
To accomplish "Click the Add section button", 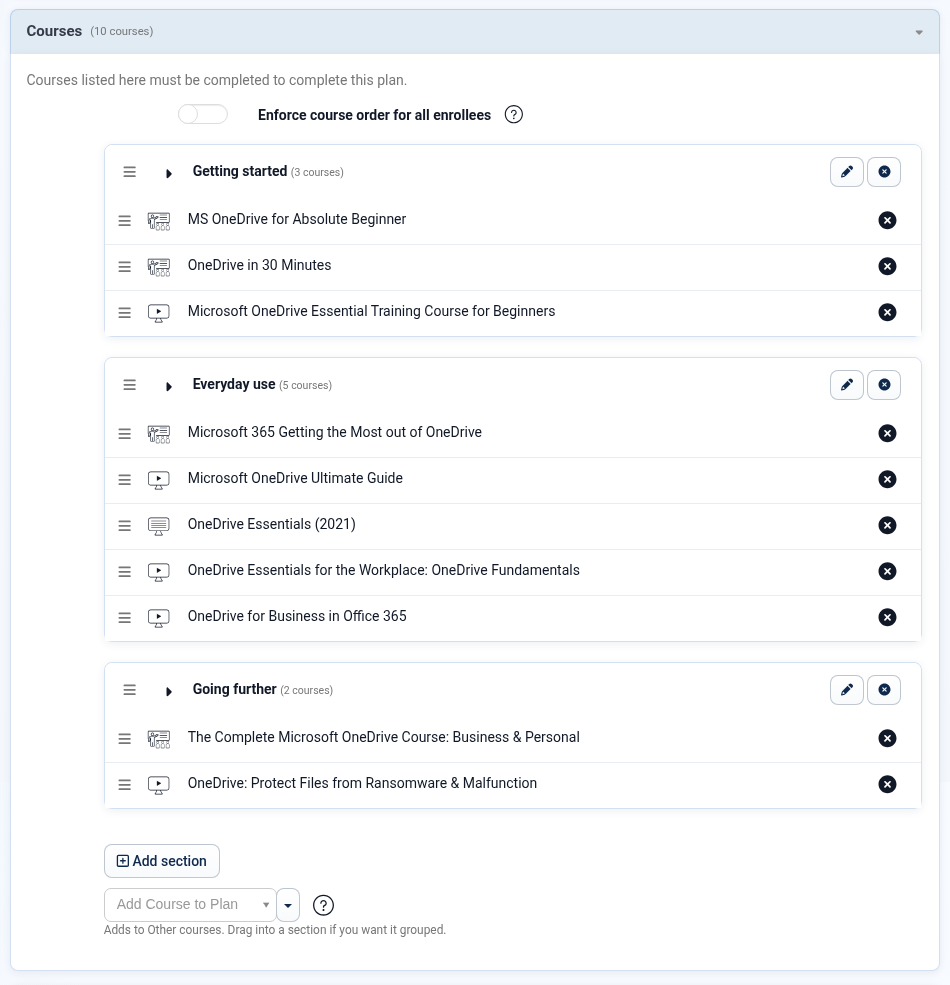I will 161,861.
